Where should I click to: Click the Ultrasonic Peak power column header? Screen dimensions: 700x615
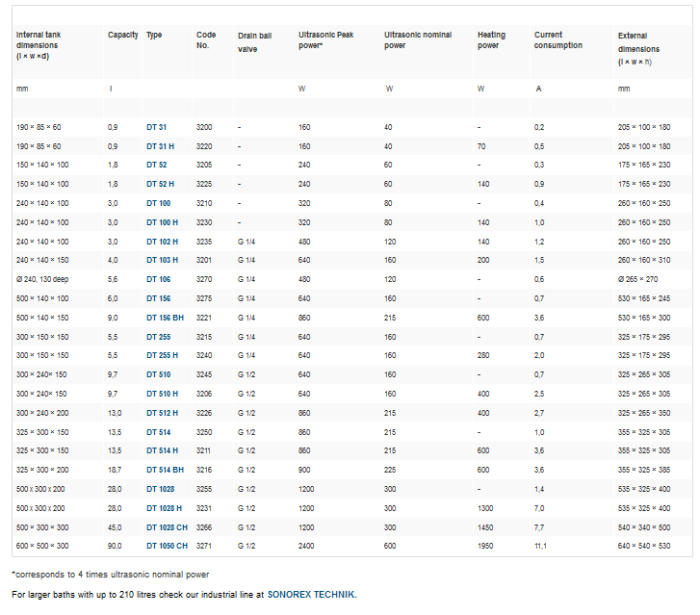pos(326,40)
